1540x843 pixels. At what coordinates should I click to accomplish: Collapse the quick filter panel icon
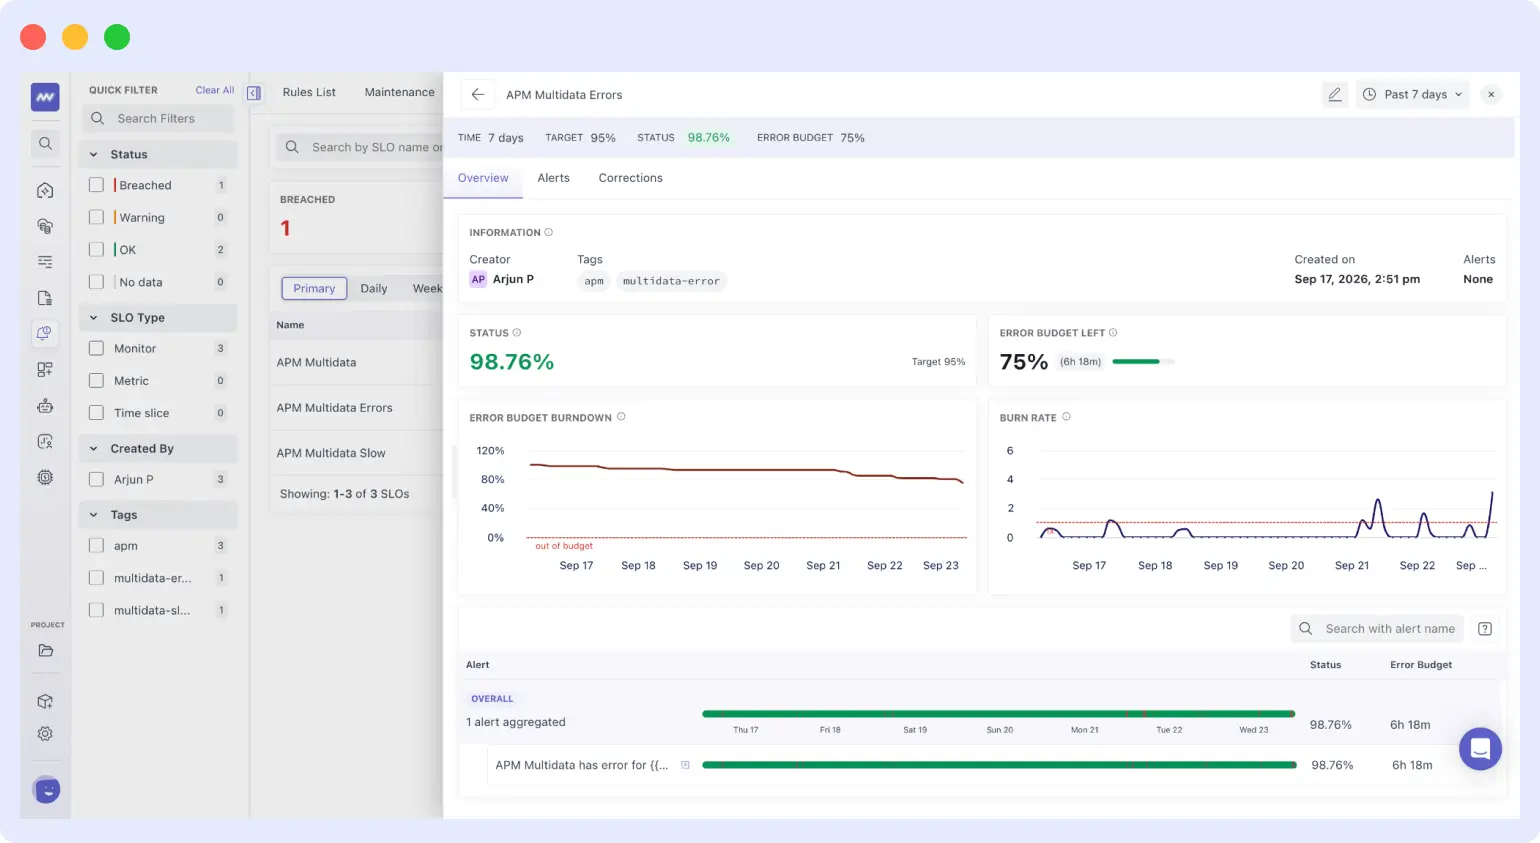pyautogui.click(x=254, y=93)
